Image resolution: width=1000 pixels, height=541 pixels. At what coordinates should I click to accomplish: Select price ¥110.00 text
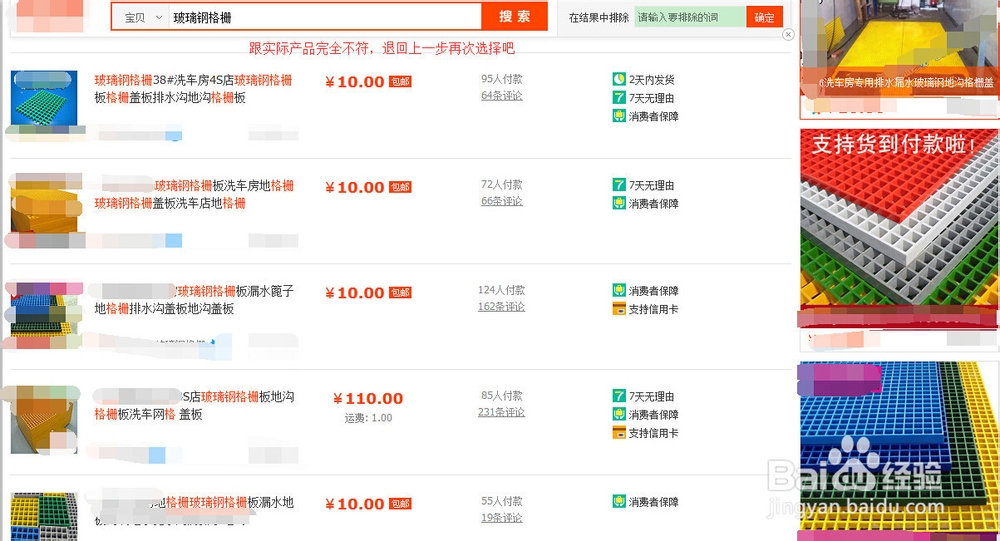(x=368, y=399)
